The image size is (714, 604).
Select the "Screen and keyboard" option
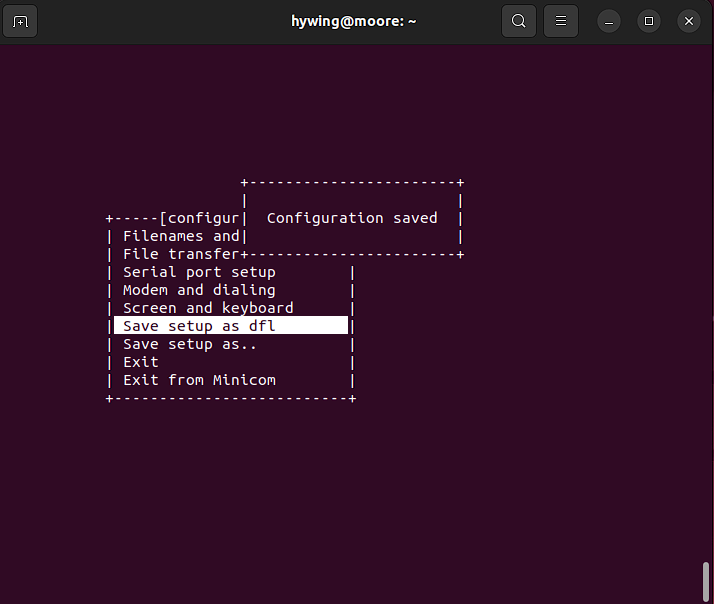[208, 308]
